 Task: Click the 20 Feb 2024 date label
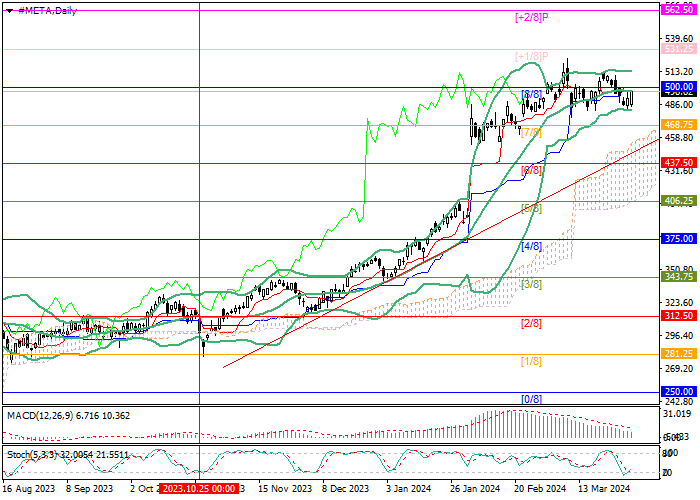pos(540,489)
